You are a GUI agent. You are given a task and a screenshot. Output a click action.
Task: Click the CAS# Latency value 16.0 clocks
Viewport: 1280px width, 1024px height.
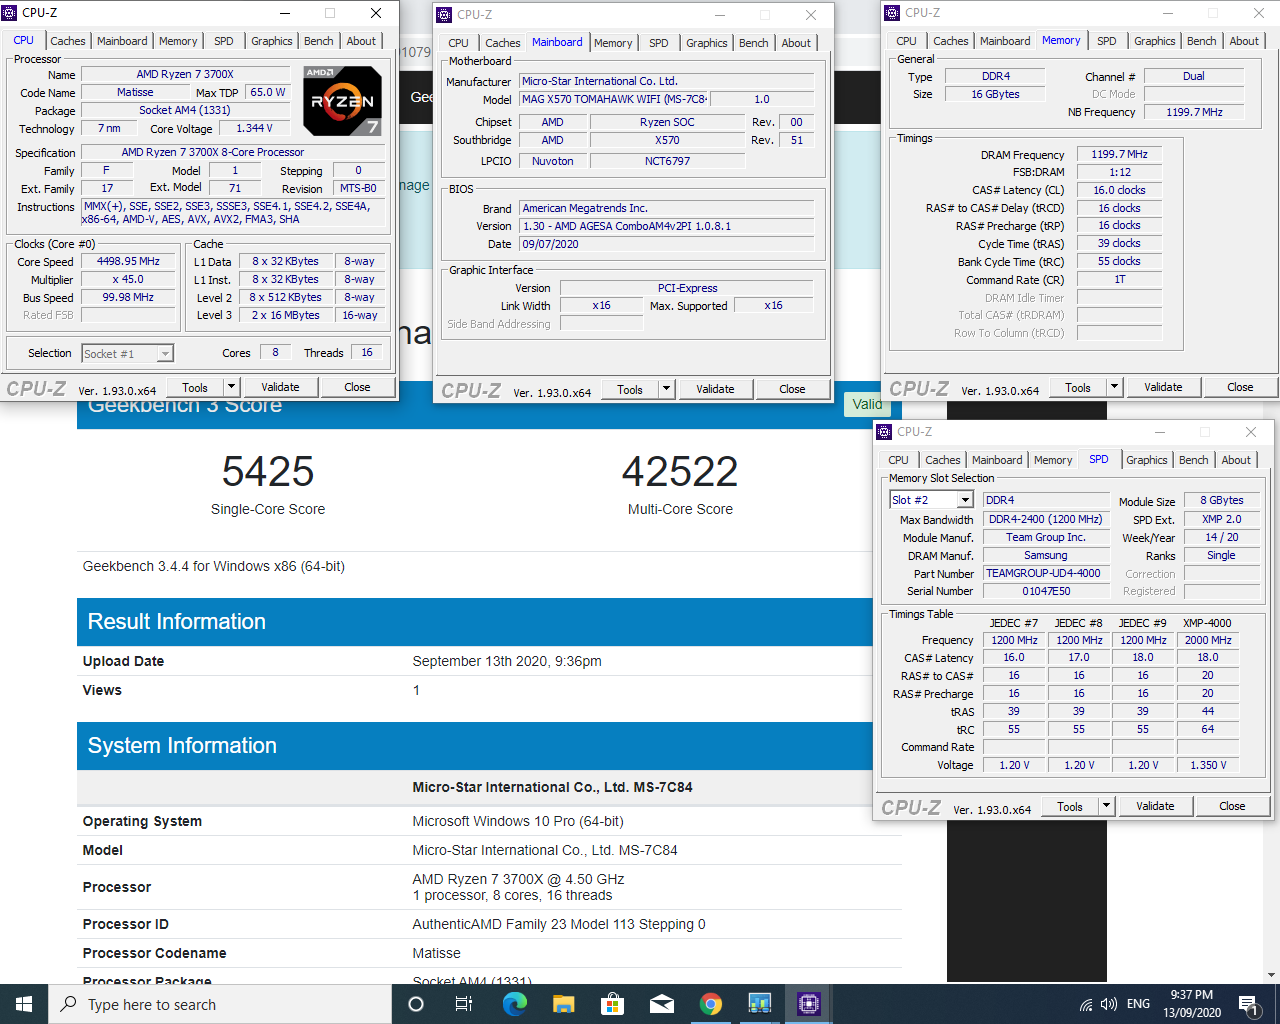1120,190
